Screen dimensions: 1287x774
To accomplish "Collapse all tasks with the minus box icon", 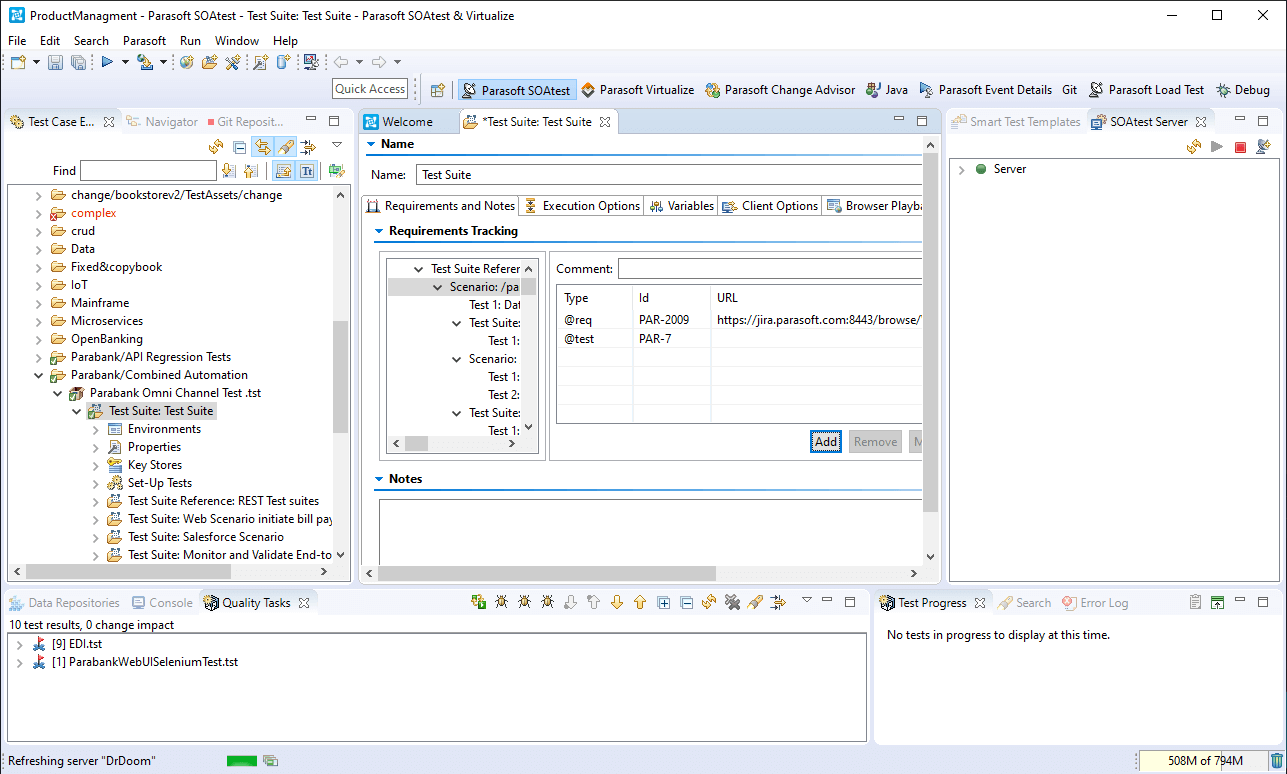I will [686, 602].
